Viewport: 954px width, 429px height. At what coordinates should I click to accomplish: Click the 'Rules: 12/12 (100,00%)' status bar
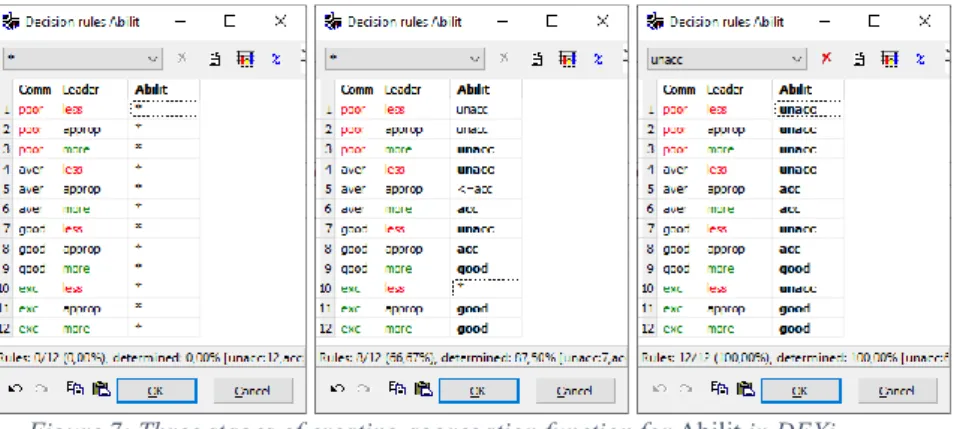(x=795, y=358)
